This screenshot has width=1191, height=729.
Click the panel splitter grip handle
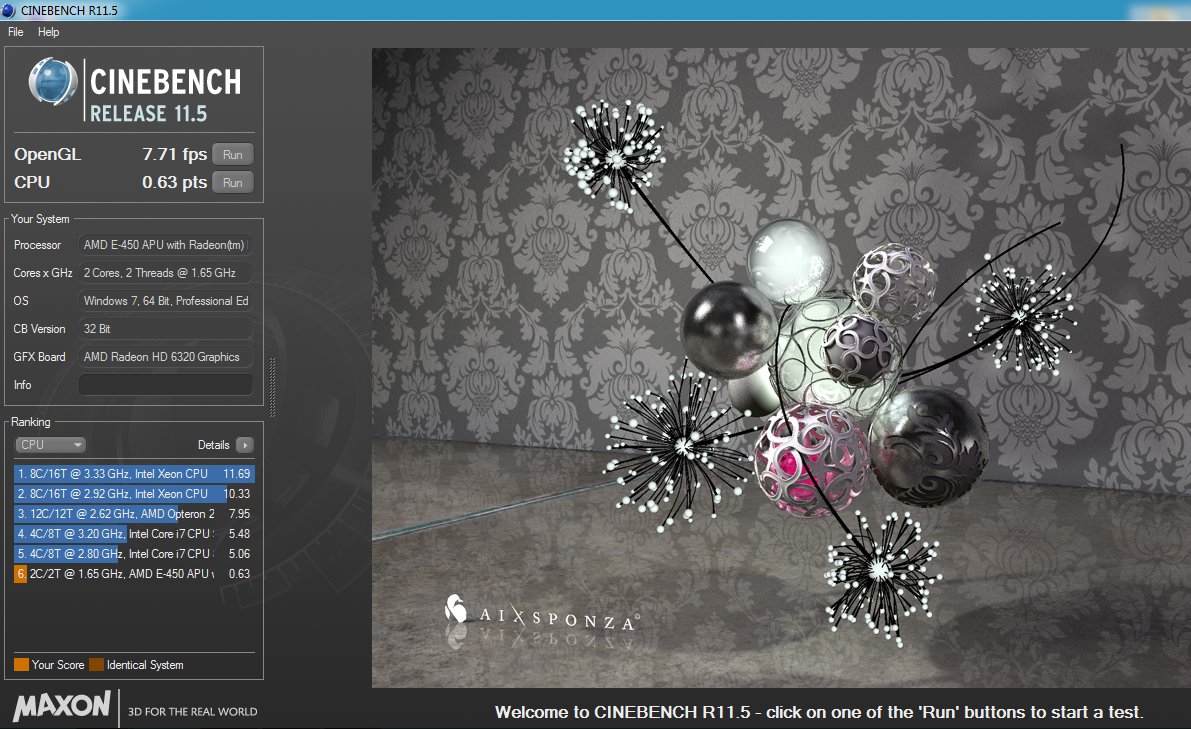coord(272,387)
